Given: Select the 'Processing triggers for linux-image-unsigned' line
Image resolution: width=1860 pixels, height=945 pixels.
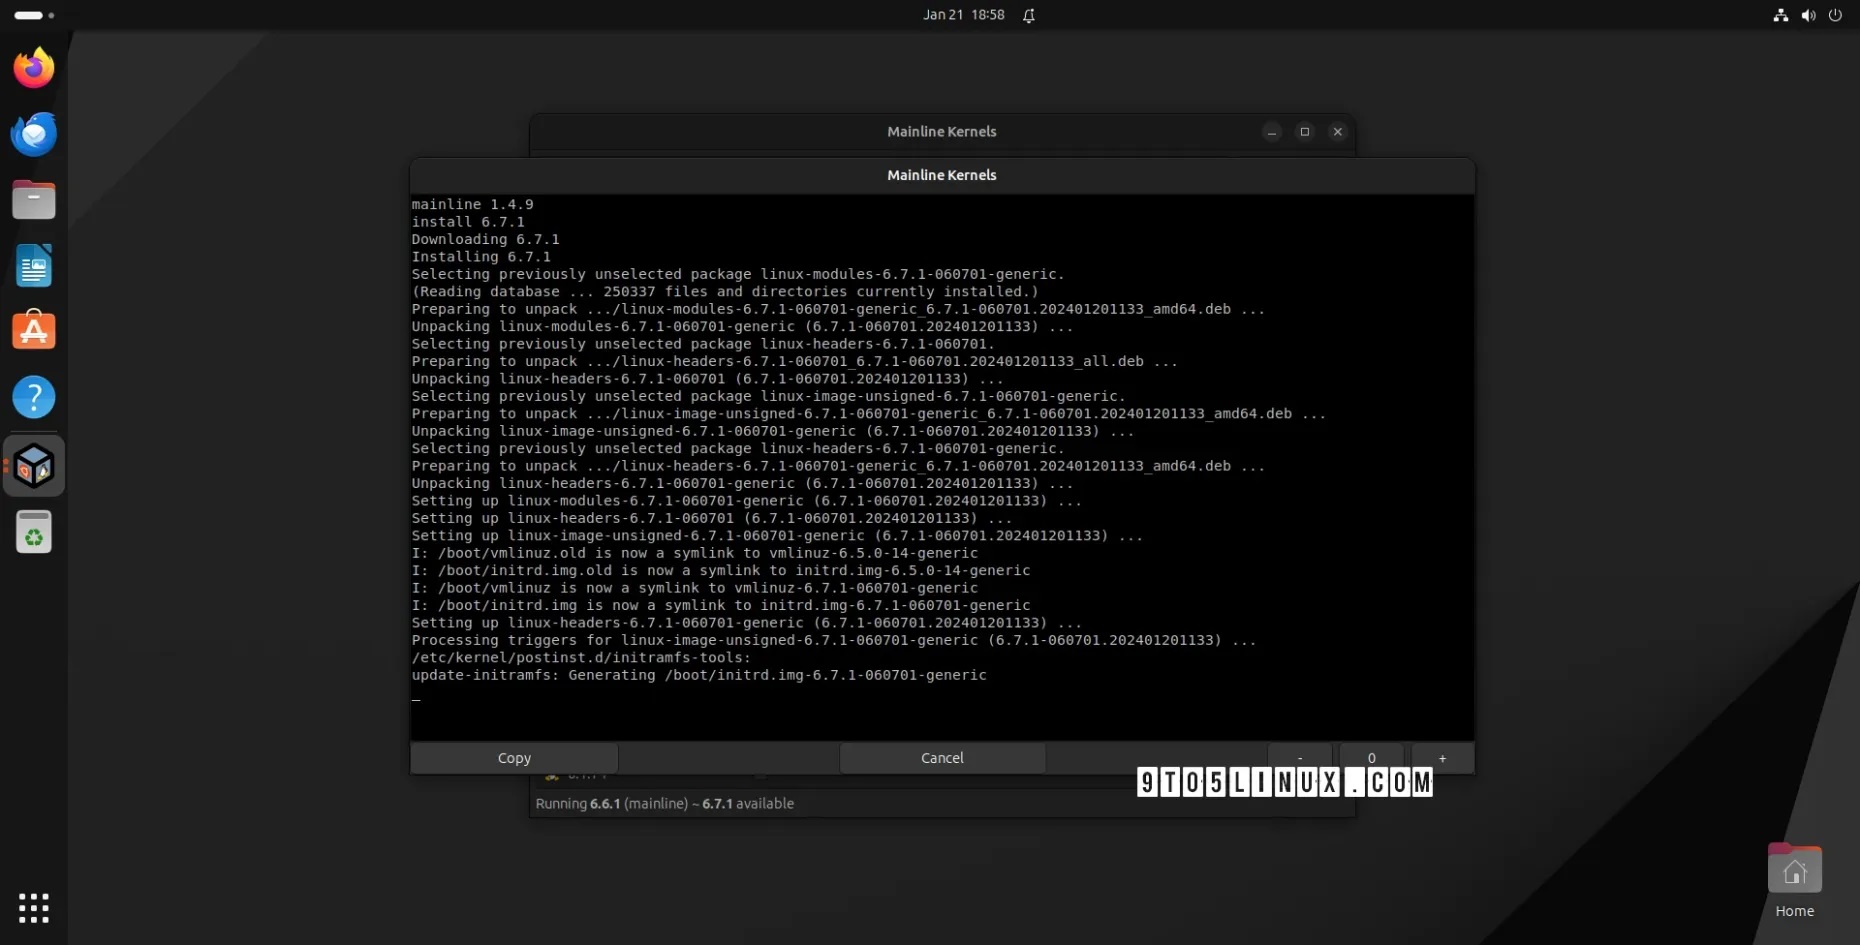Looking at the screenshot, I should point(834,640).
